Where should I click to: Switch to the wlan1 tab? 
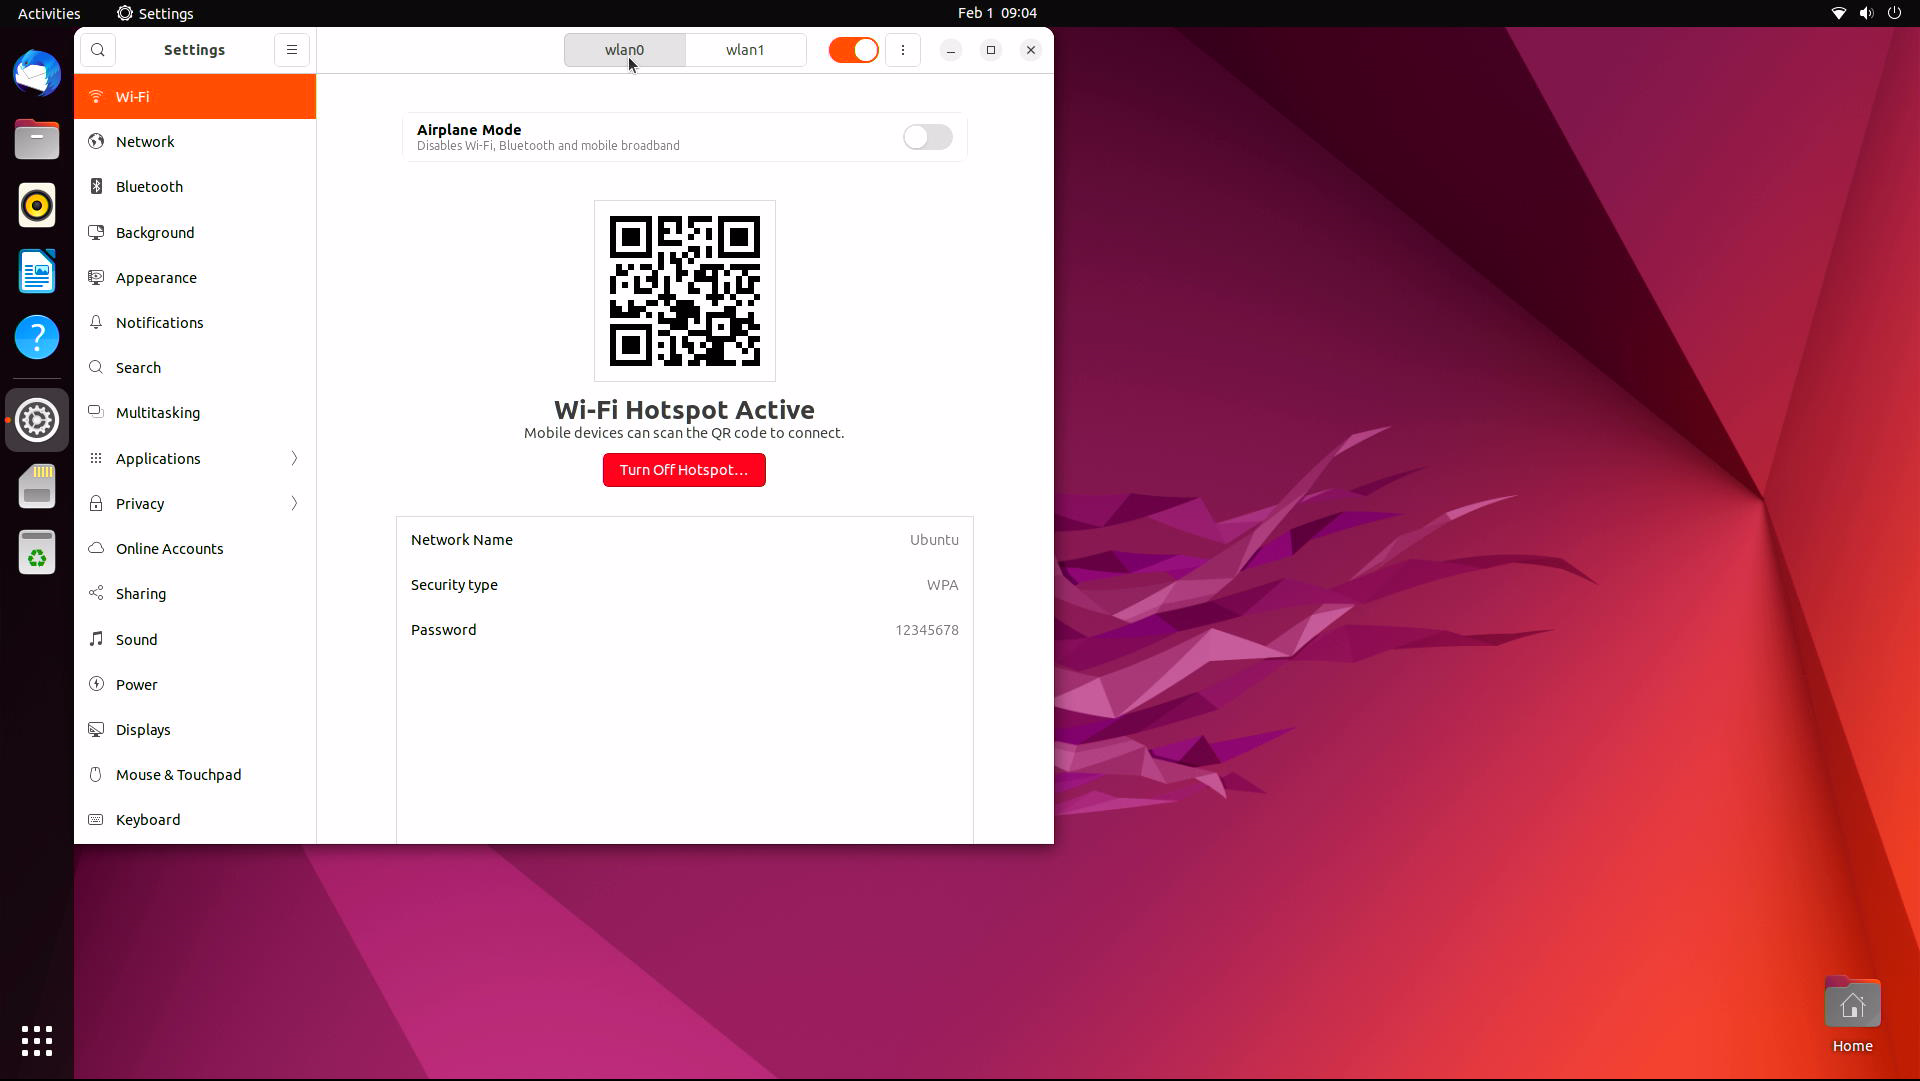click(745, 50)
